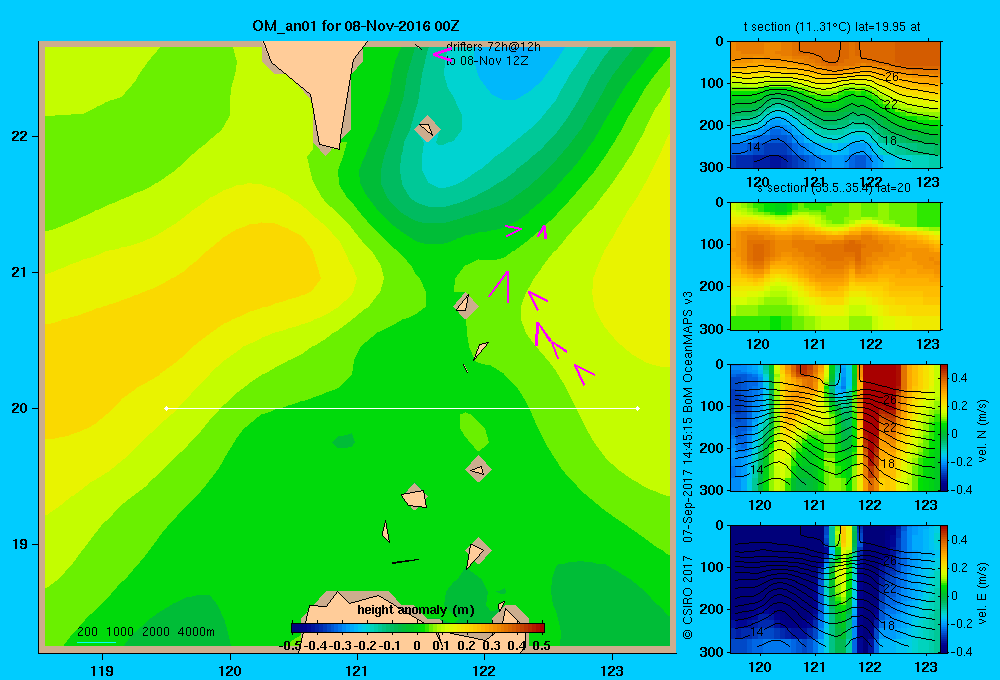
Task: Click the vel. N color bar
Action: tap(945, 427)
